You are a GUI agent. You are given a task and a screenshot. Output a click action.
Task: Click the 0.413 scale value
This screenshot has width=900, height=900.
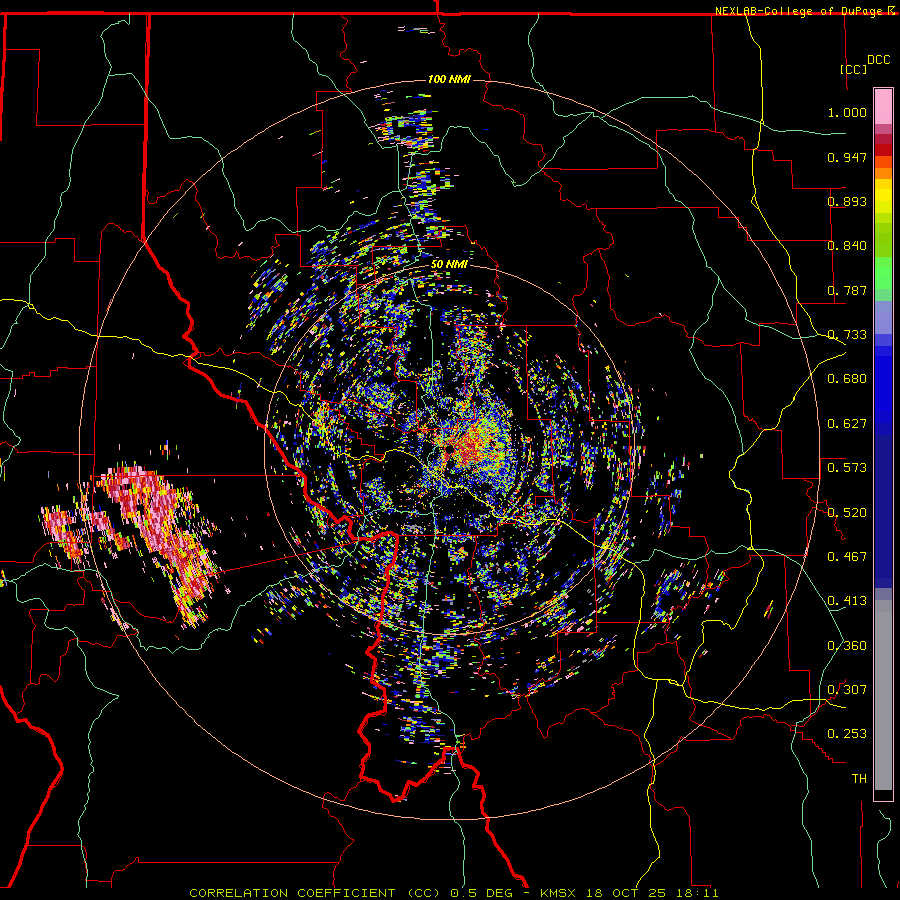point(847,601)
